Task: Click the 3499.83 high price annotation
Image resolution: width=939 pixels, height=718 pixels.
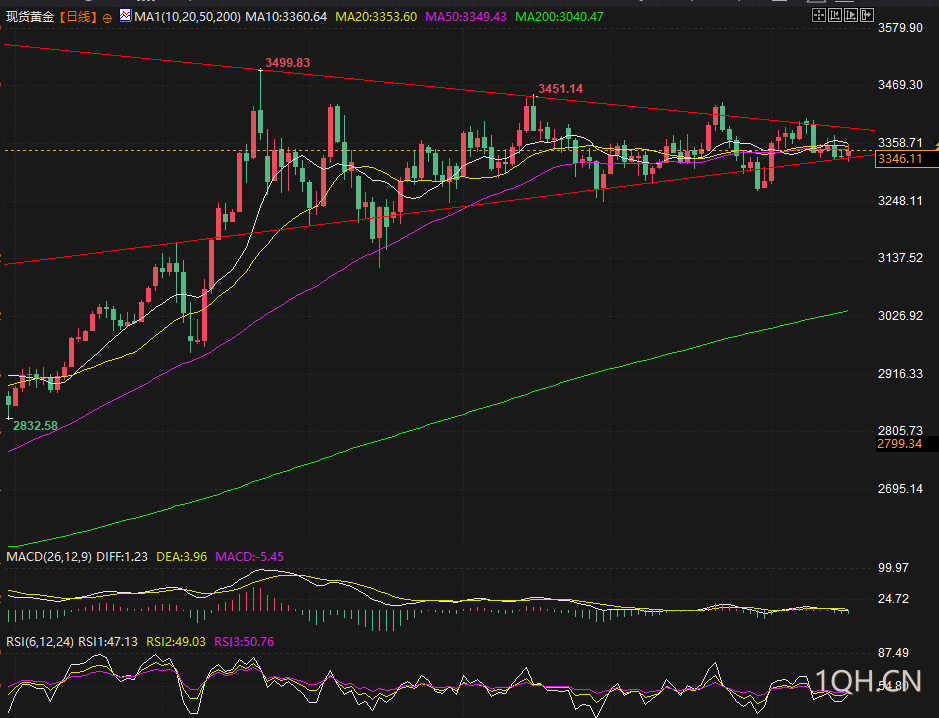Action: pos(285,62)
